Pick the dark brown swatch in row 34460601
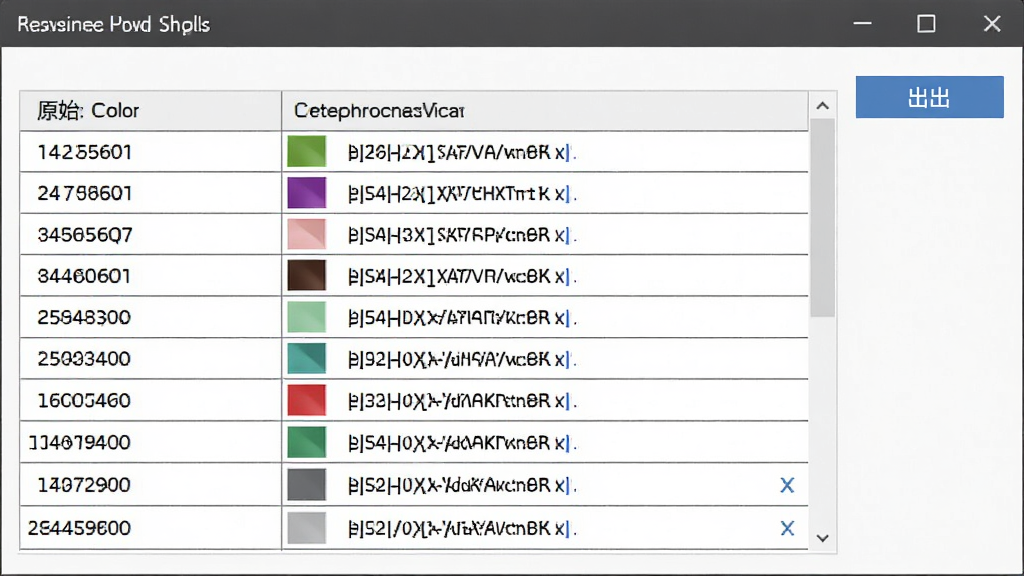 pos(306,276)
